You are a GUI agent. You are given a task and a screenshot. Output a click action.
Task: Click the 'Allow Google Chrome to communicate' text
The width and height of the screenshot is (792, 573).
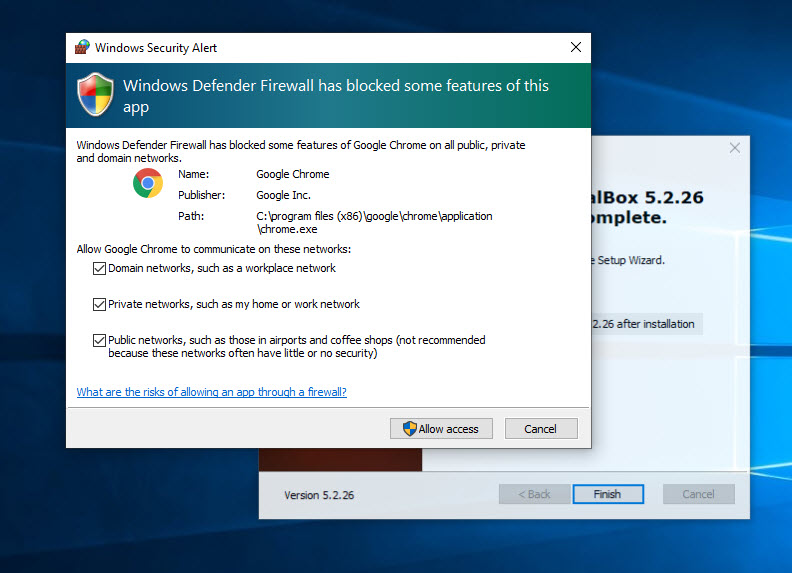[x=214, y=249]
